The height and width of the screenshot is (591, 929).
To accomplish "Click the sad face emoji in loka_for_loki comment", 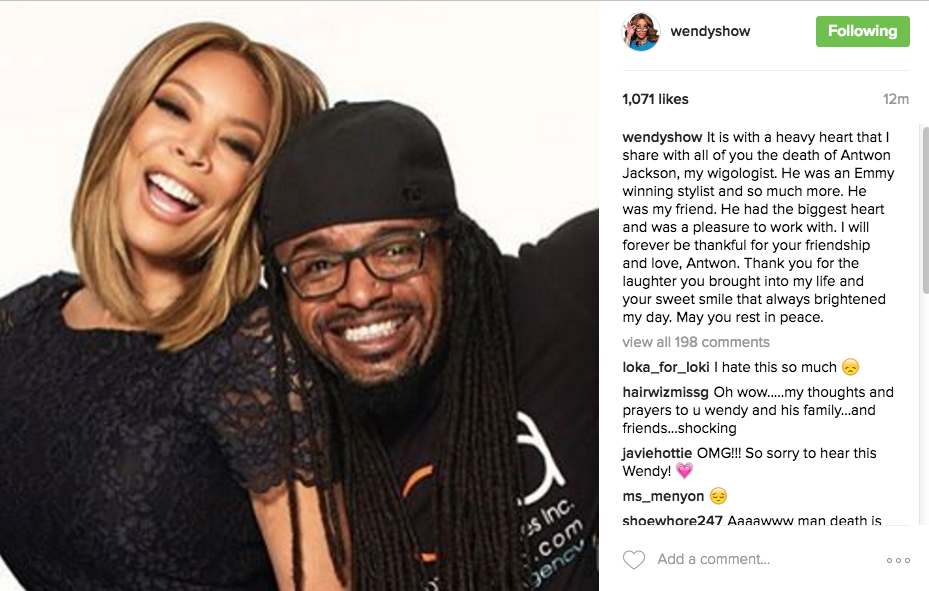I will [850, 367].
